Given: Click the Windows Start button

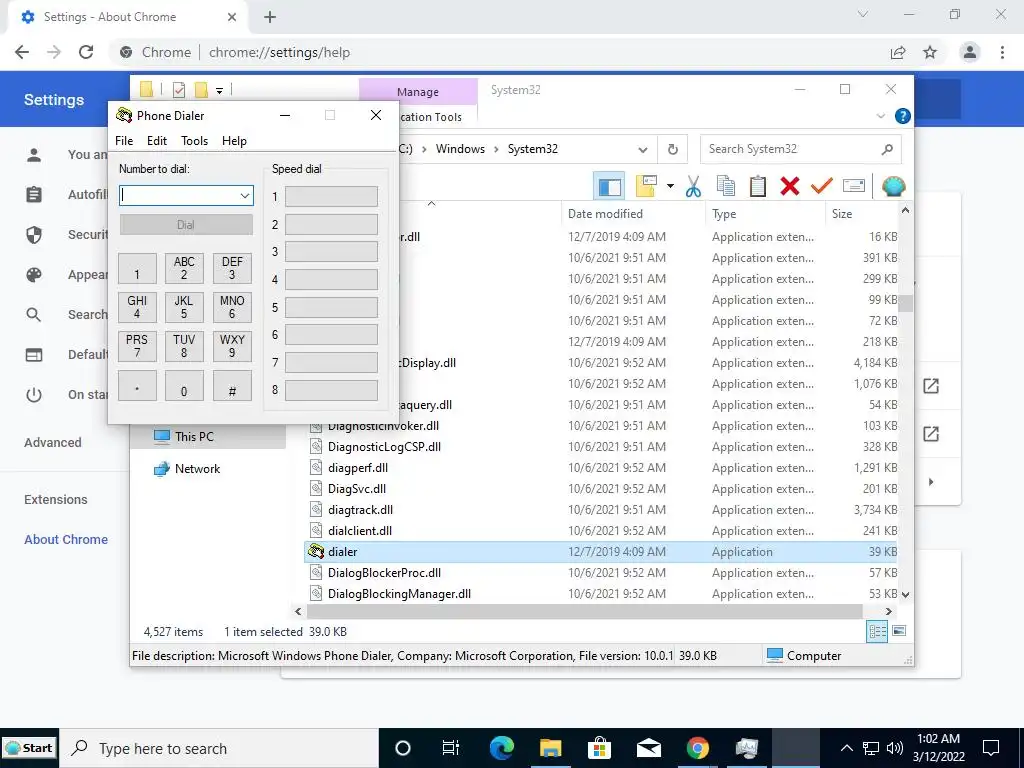Looking at the screenshot, I should tap(29, 748).
